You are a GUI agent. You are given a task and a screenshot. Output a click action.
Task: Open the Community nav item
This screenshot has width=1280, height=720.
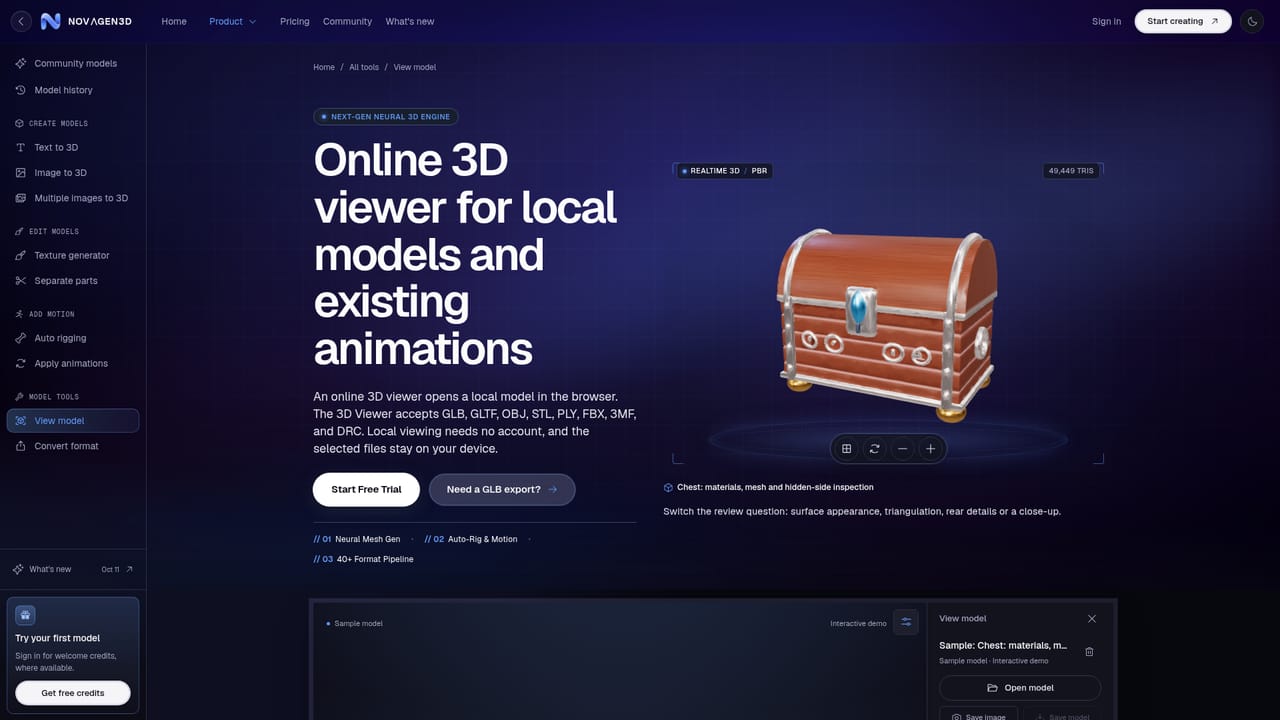(347, 21)
